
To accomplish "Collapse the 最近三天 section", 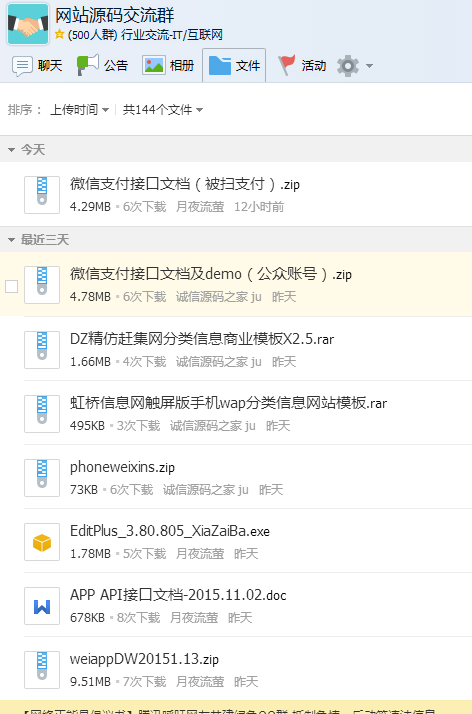I will [x=11, y=240].
